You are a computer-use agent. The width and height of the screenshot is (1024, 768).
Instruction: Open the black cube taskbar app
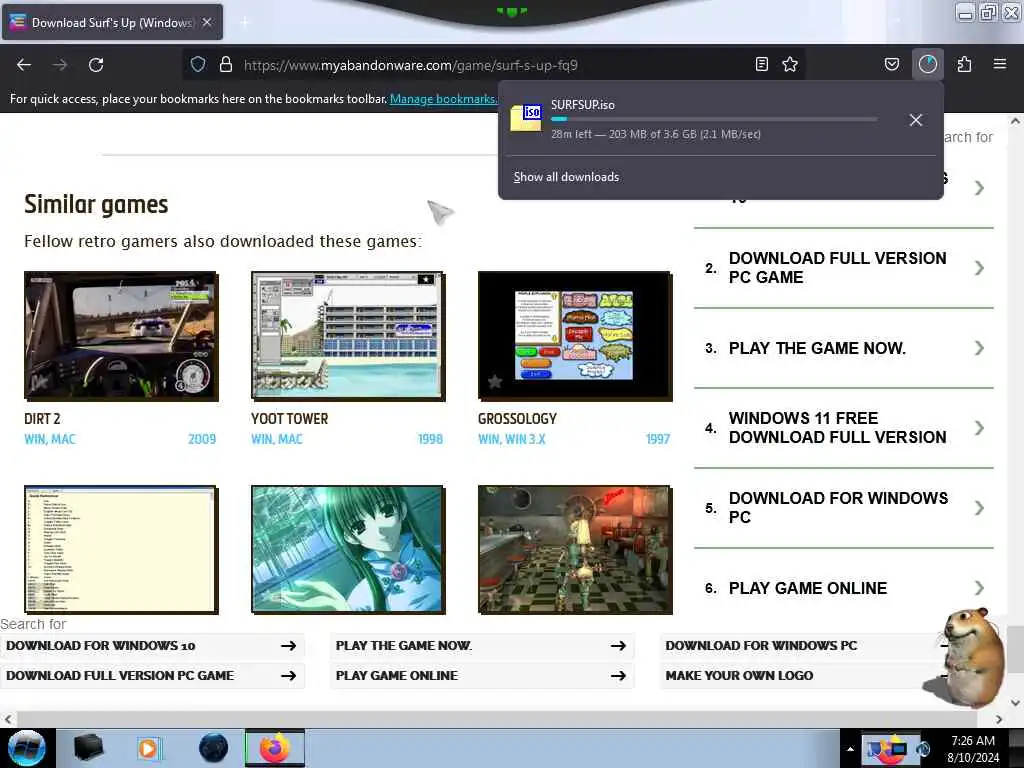[88, 748]
